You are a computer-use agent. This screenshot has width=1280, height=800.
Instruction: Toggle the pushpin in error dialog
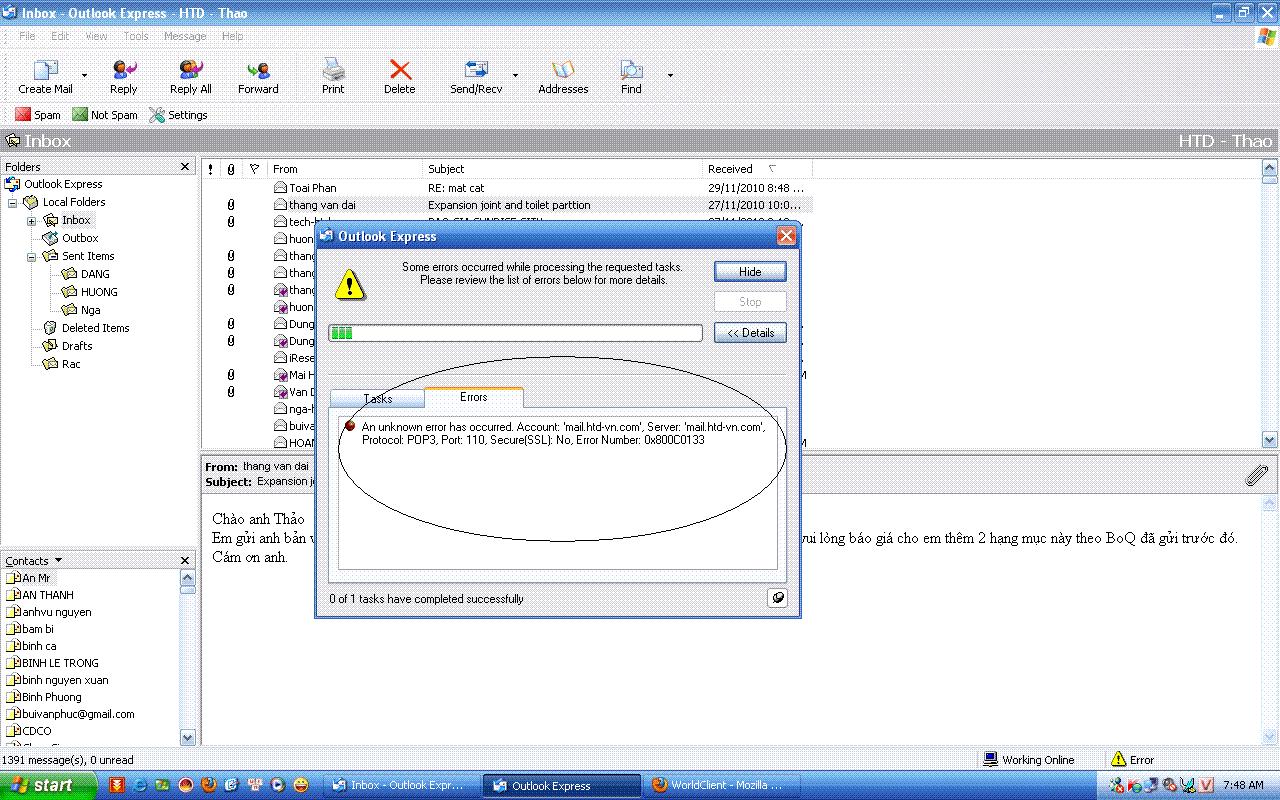click(777, 598)
